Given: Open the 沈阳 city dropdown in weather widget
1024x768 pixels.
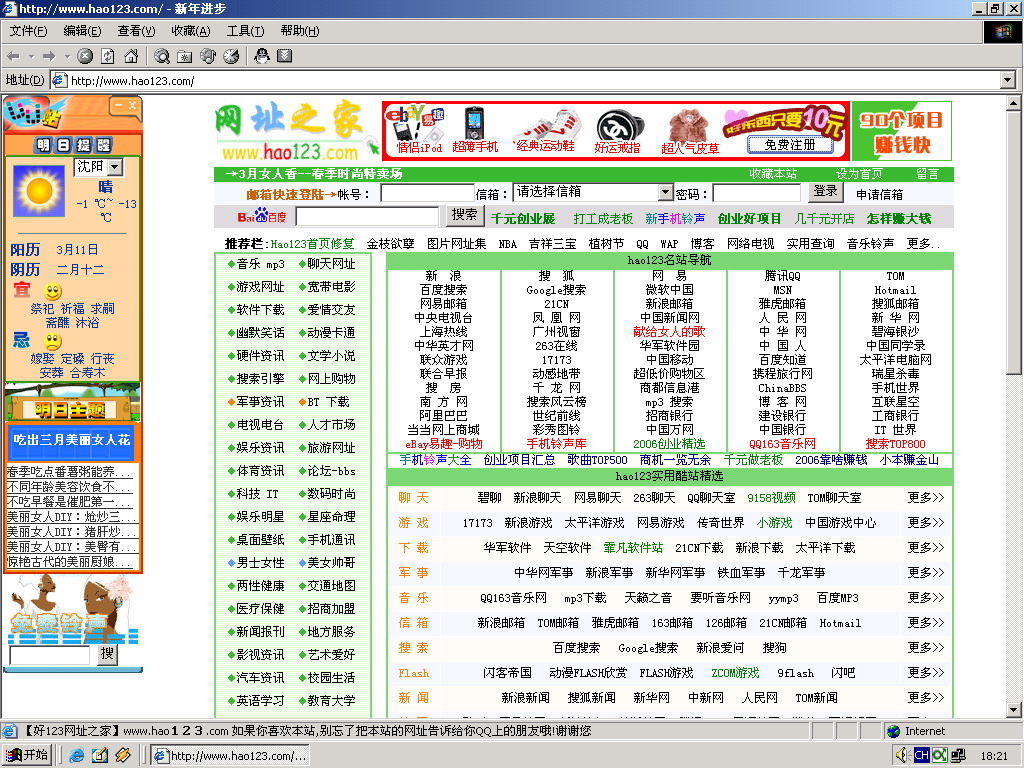Looking at the screenshot, I should 115,167.
